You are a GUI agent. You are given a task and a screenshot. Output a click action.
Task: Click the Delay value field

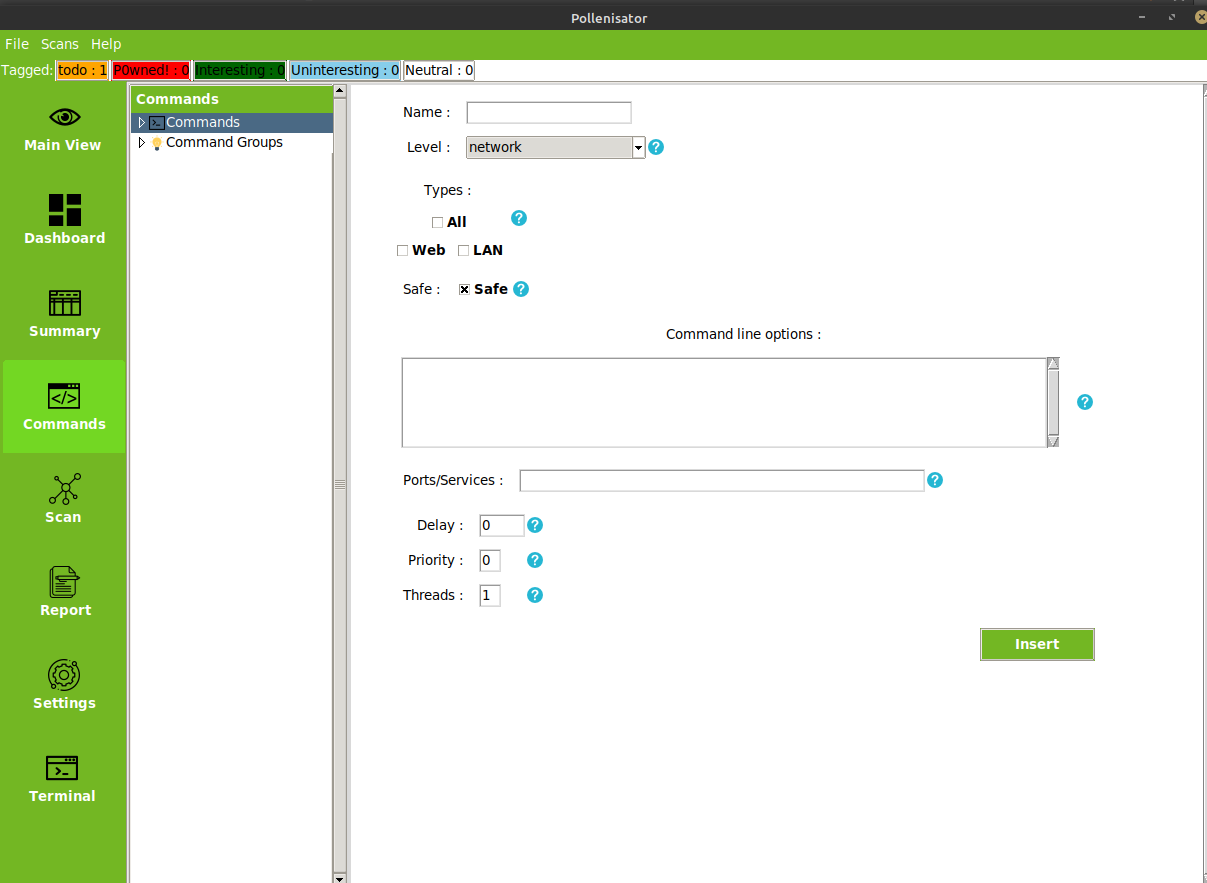pyautogui.click(x=502, y=525)
